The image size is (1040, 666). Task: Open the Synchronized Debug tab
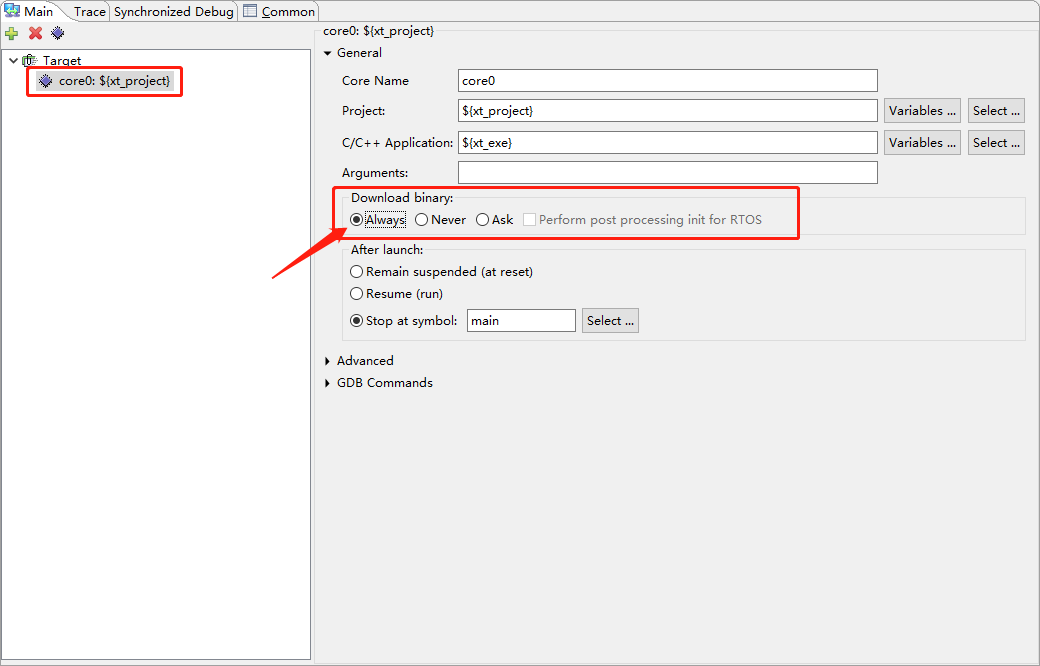pos(173,12)
